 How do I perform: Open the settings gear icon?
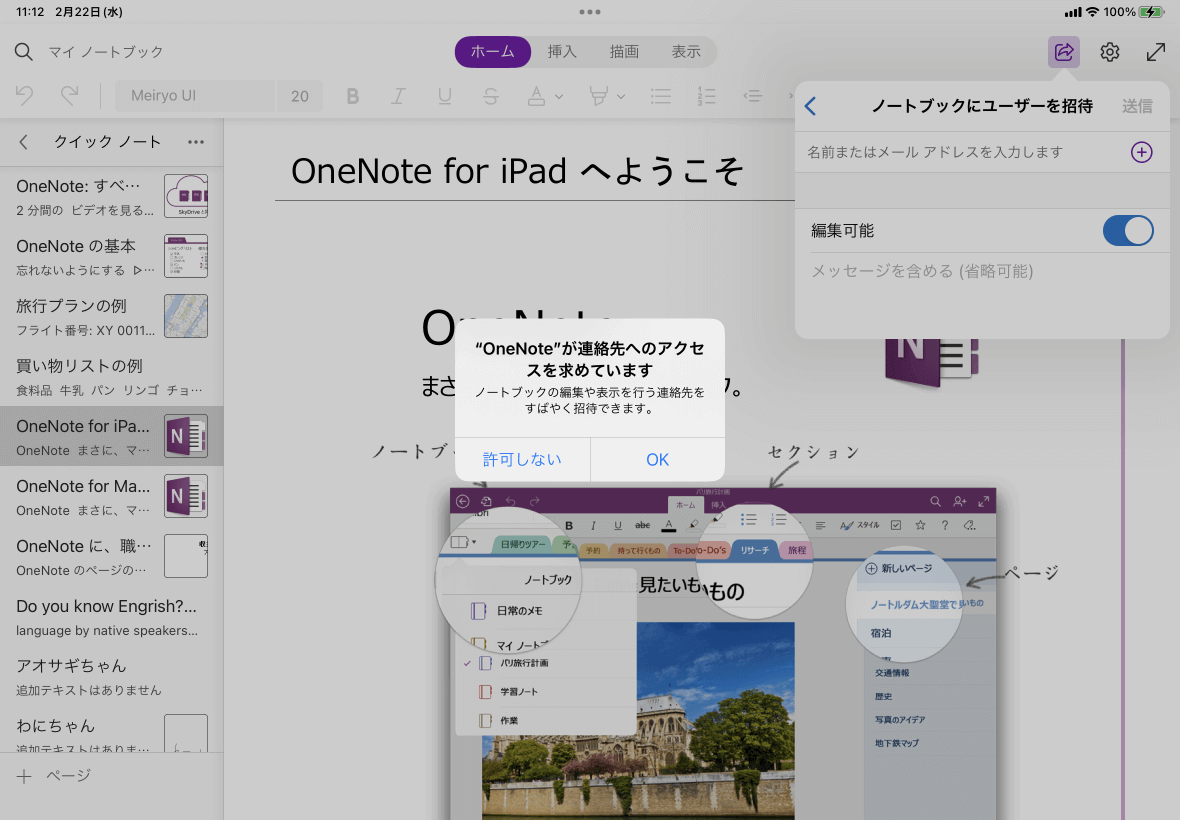point(1110,52)
